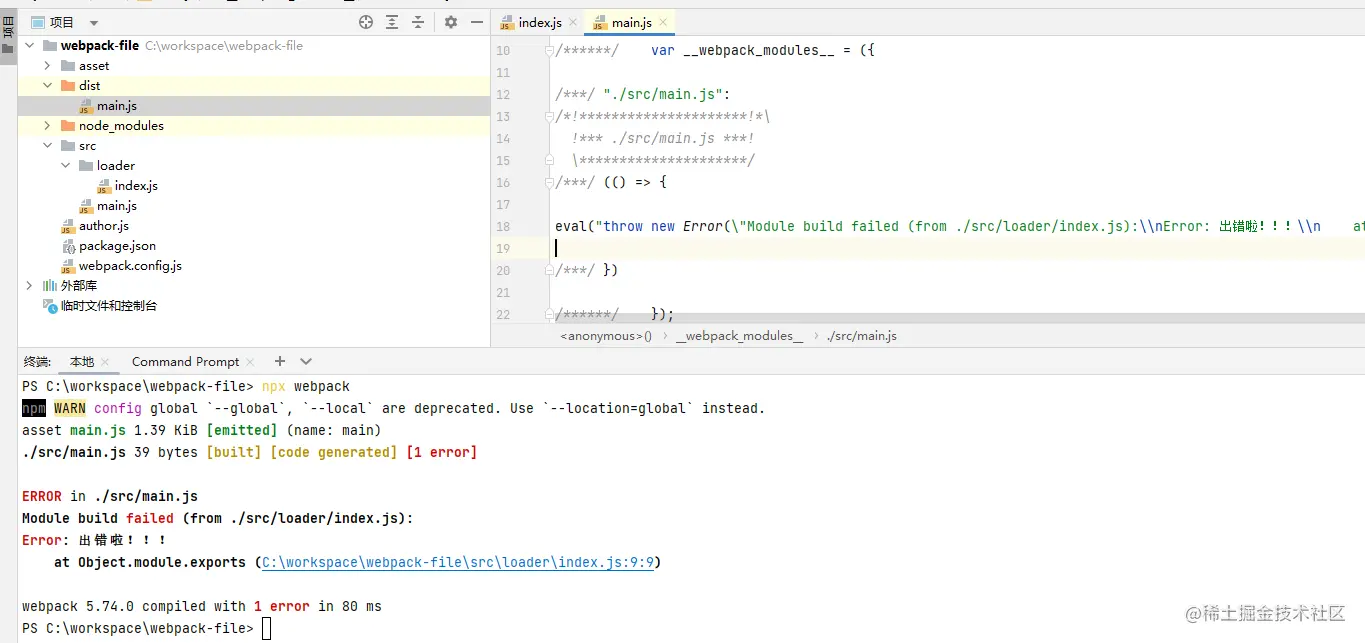The height and width of the screenshot is (643, 1365).
Task: Click the asset folder icon
Action: coord(68,66)
